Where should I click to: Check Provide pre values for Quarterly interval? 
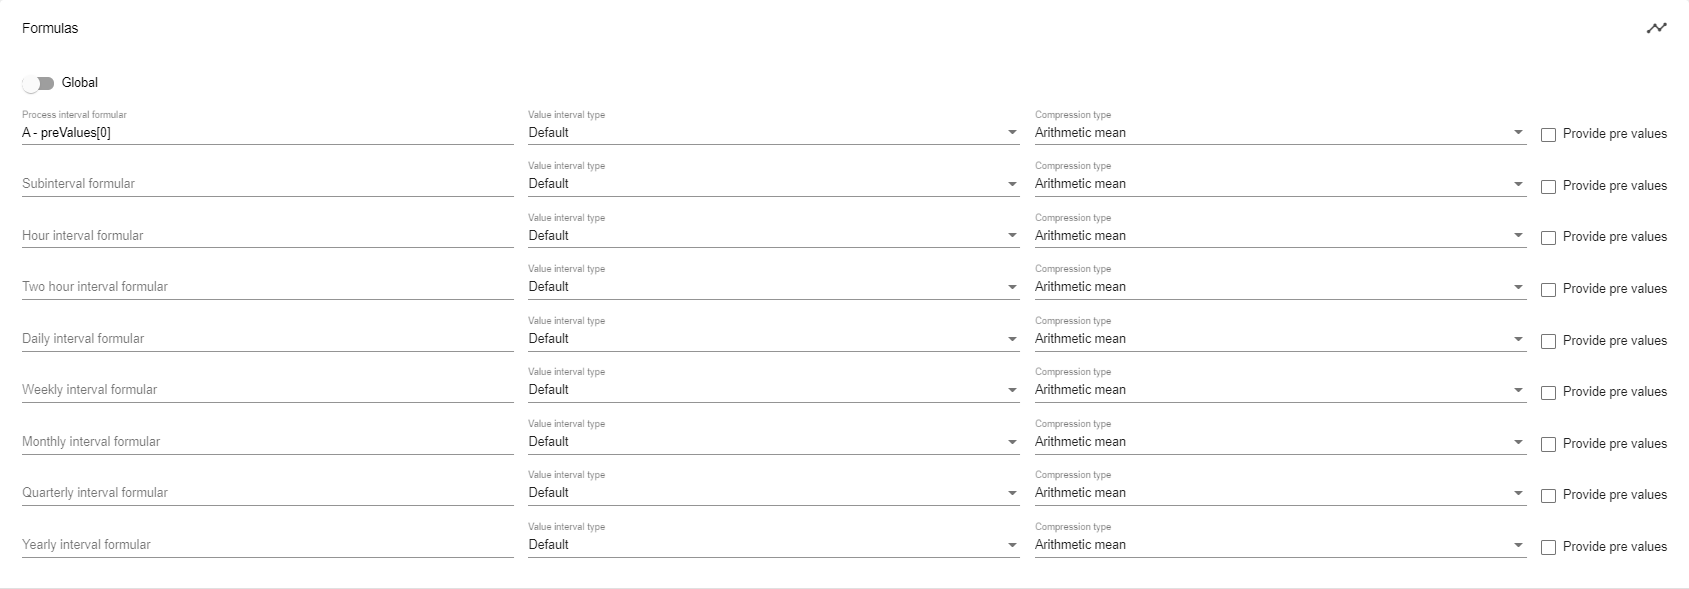[1548, 496]
